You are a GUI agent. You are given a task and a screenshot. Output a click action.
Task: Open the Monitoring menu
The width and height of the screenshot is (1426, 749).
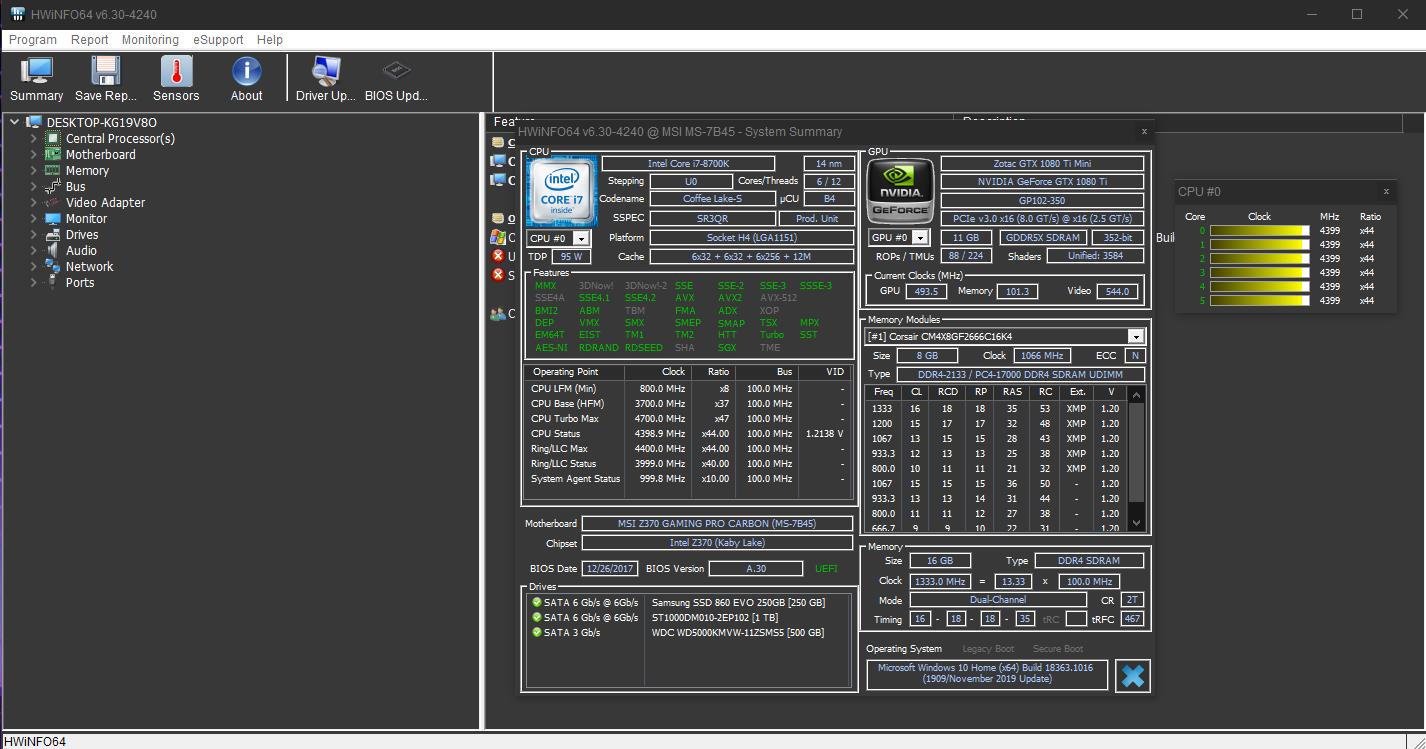(x=150, y=40)
